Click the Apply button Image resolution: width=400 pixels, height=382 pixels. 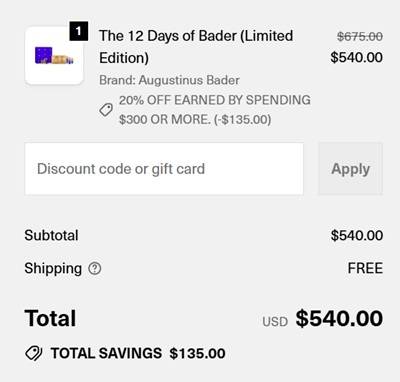[x=350, y=169]
